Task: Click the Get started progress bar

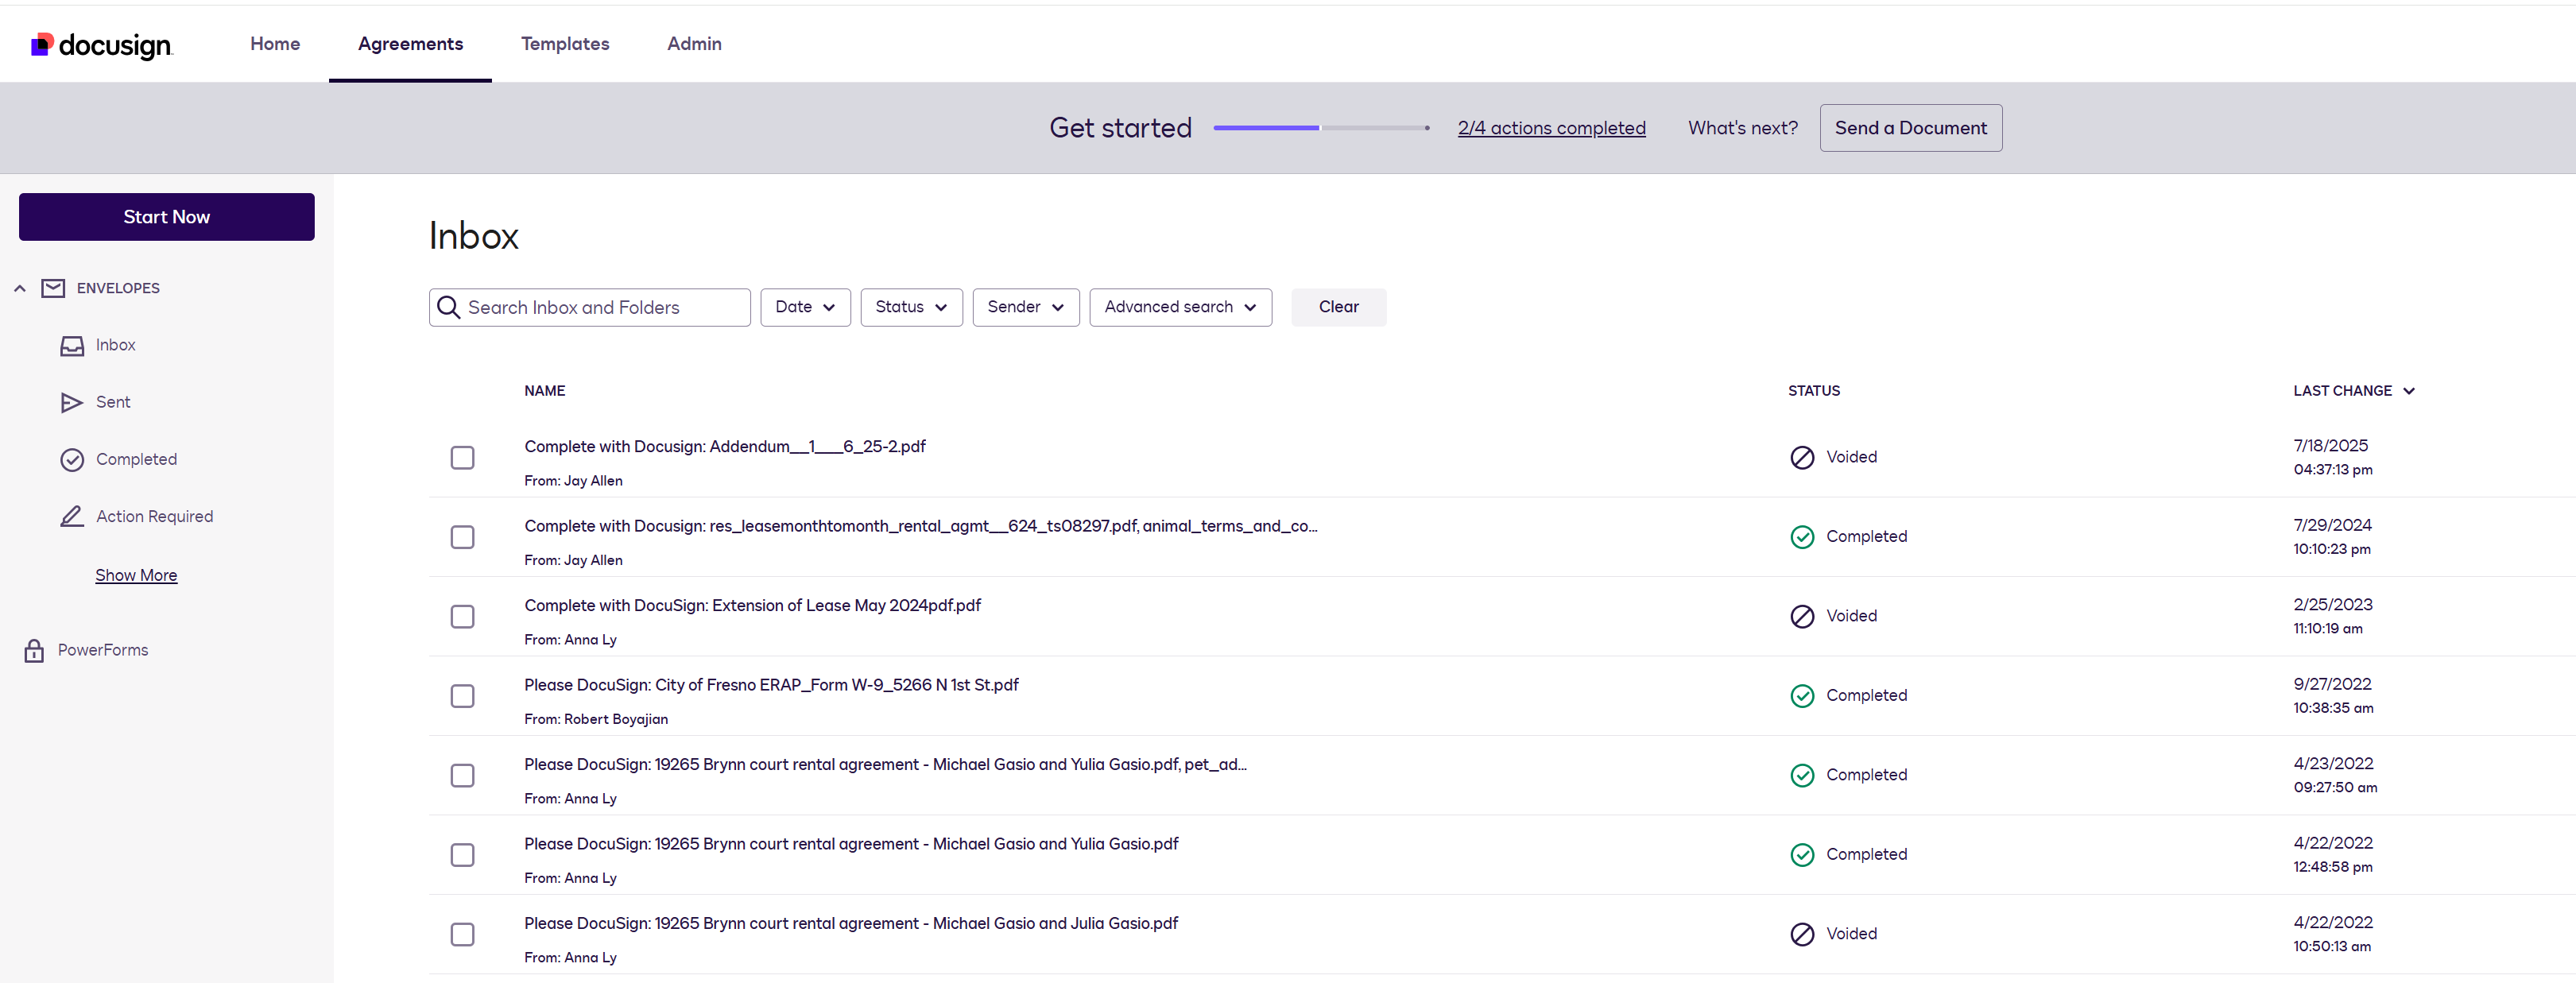Action: (1320, 128)
